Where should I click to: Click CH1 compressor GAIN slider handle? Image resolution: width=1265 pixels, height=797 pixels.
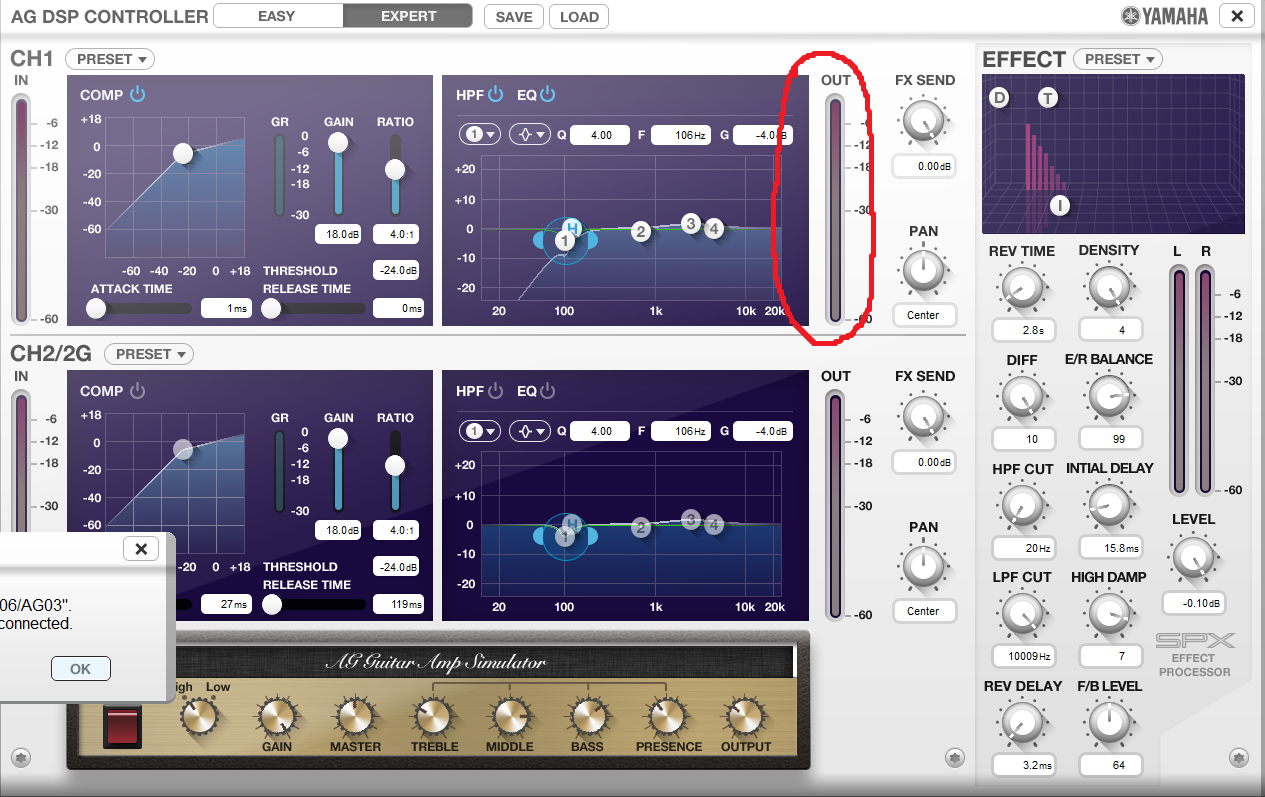[x=338, y=143]
